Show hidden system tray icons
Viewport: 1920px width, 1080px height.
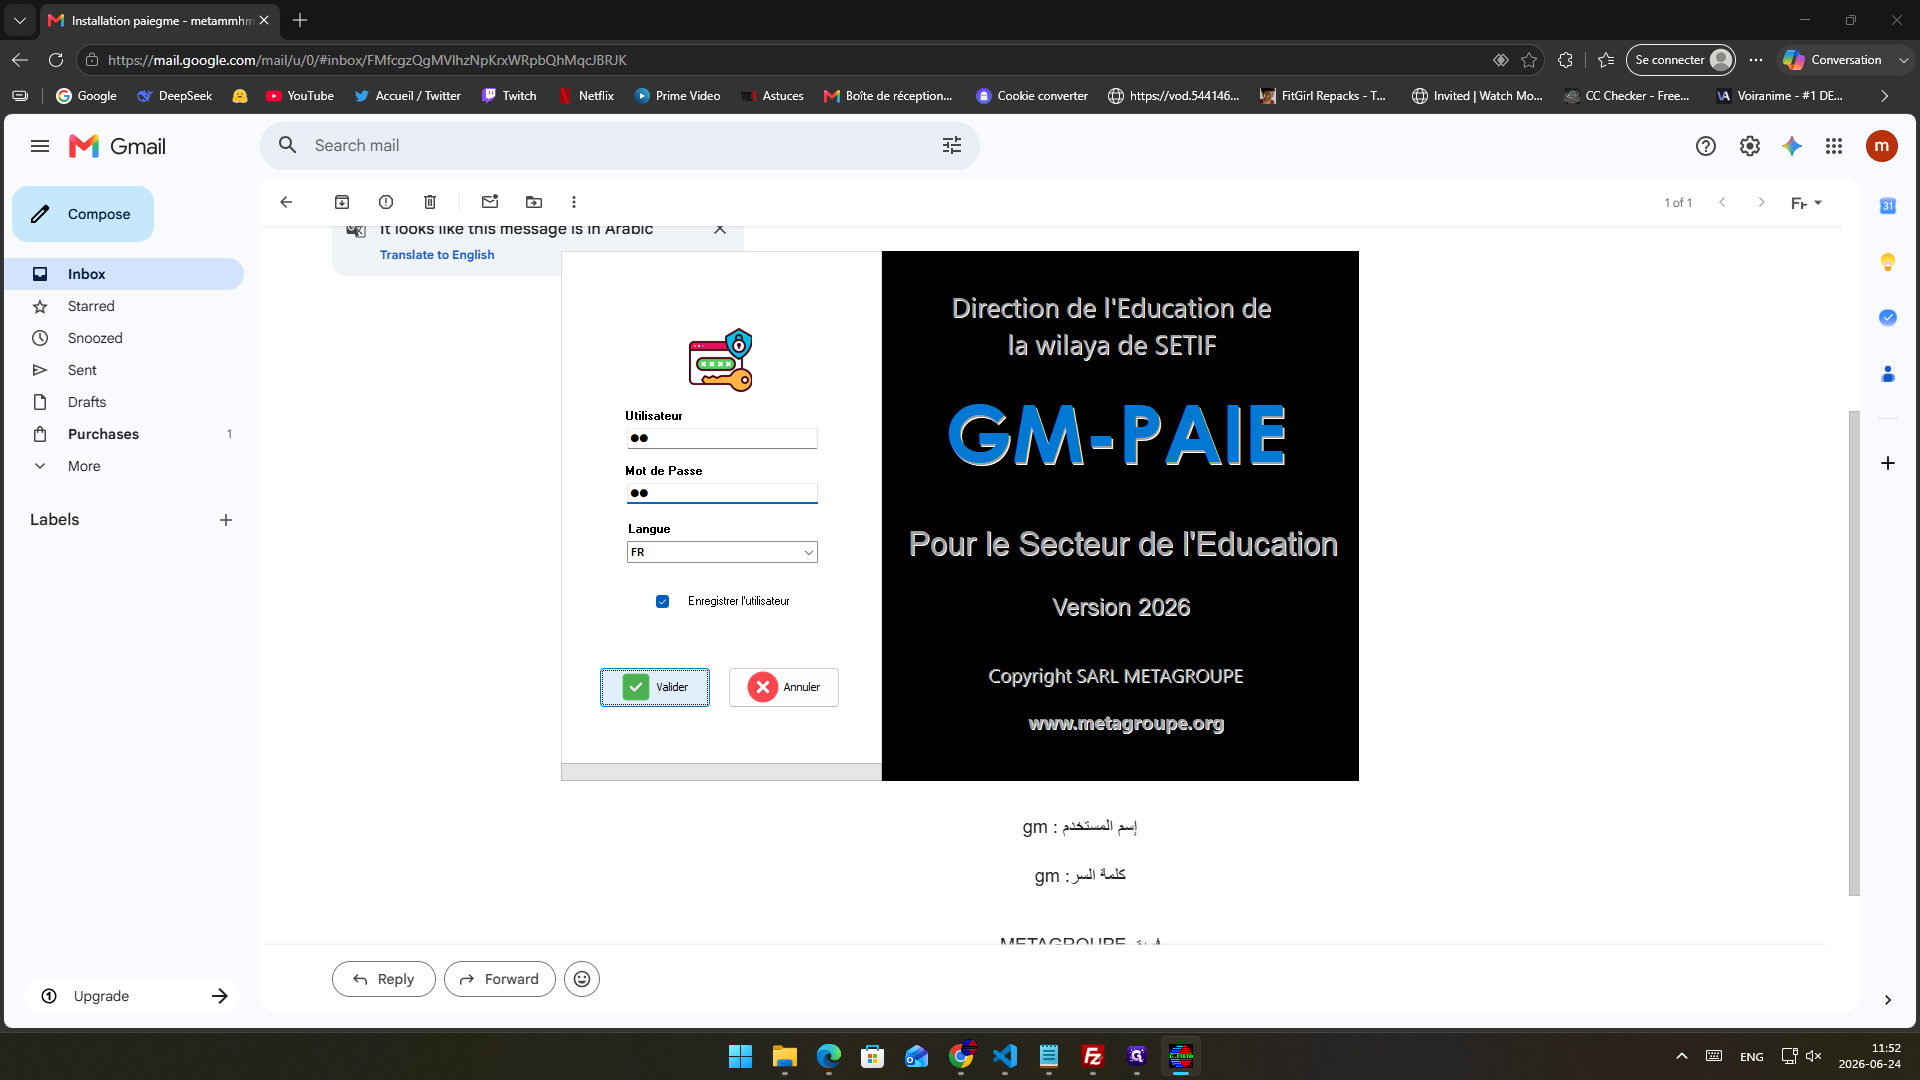[1682, 1056]
